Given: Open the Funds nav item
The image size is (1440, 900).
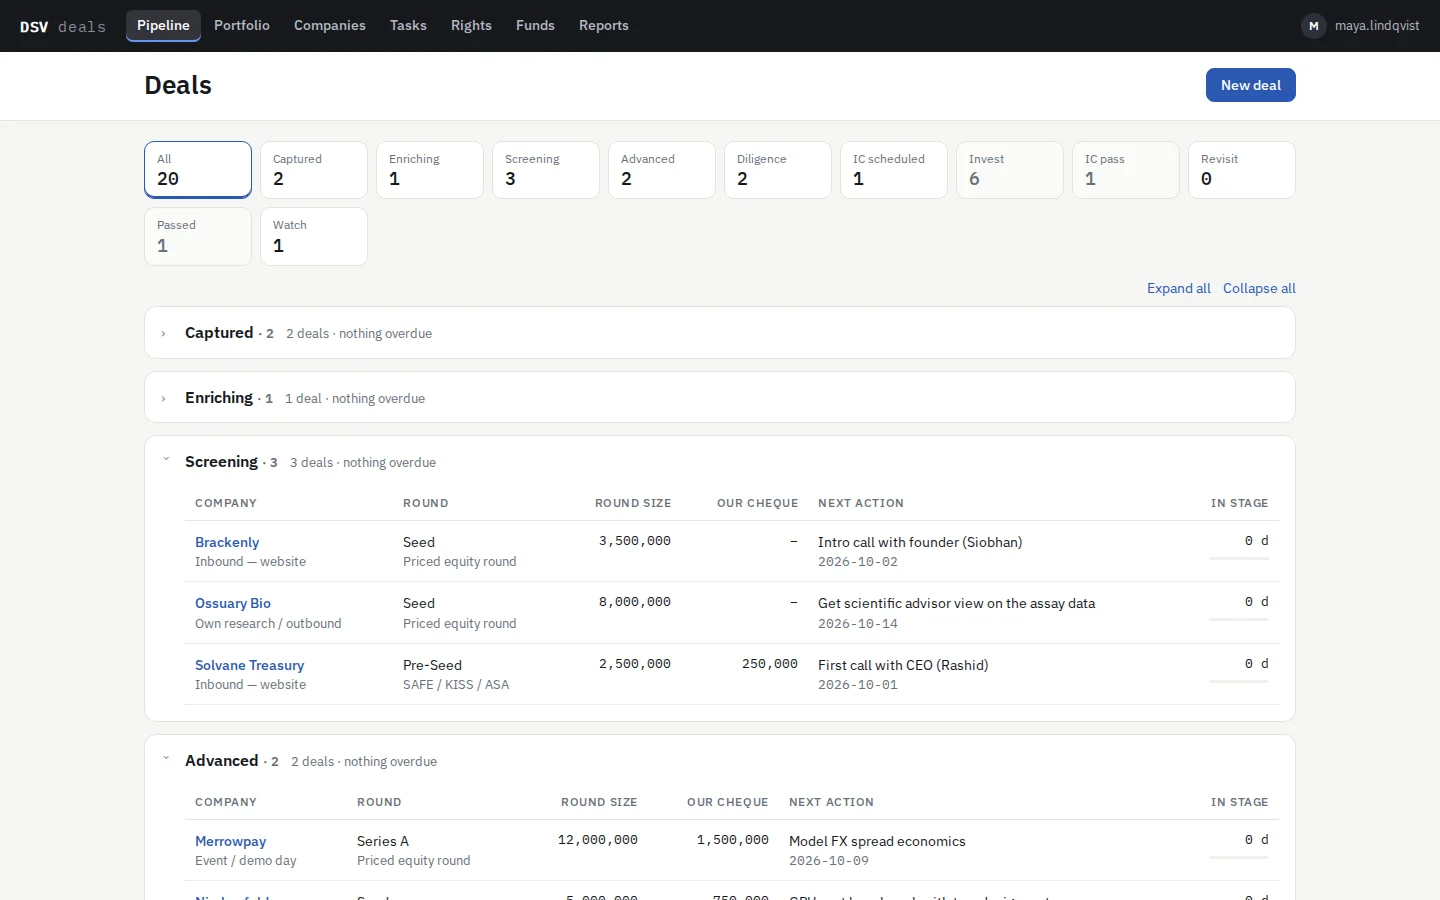Looking at the screenshot, I should point(535,26).
